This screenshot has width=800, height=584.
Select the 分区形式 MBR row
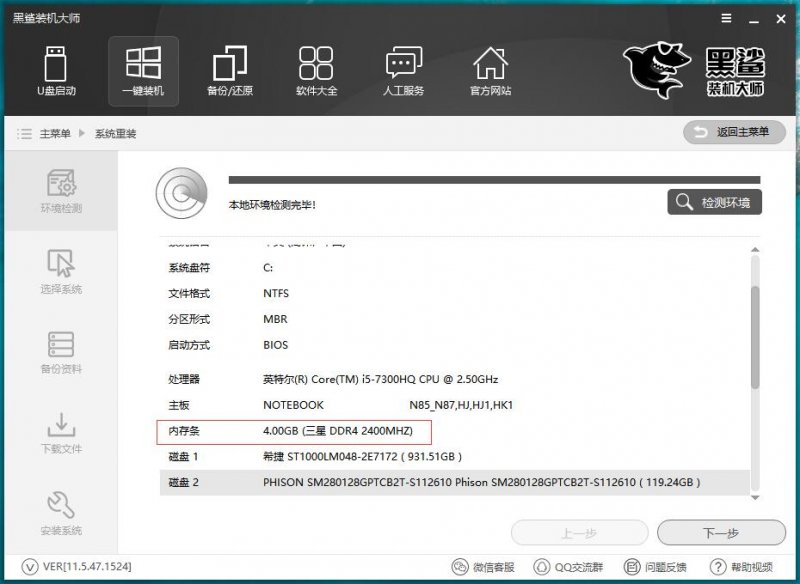pos(455,319)
